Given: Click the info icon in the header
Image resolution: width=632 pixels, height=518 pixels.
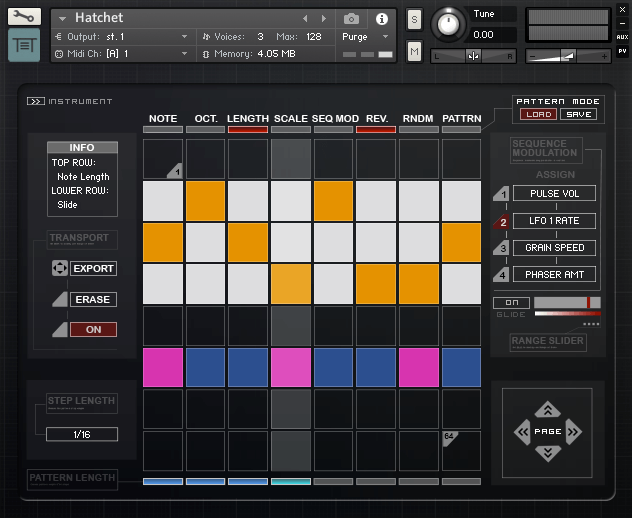Looking at the screenshot, I should [x=381, y=18].
